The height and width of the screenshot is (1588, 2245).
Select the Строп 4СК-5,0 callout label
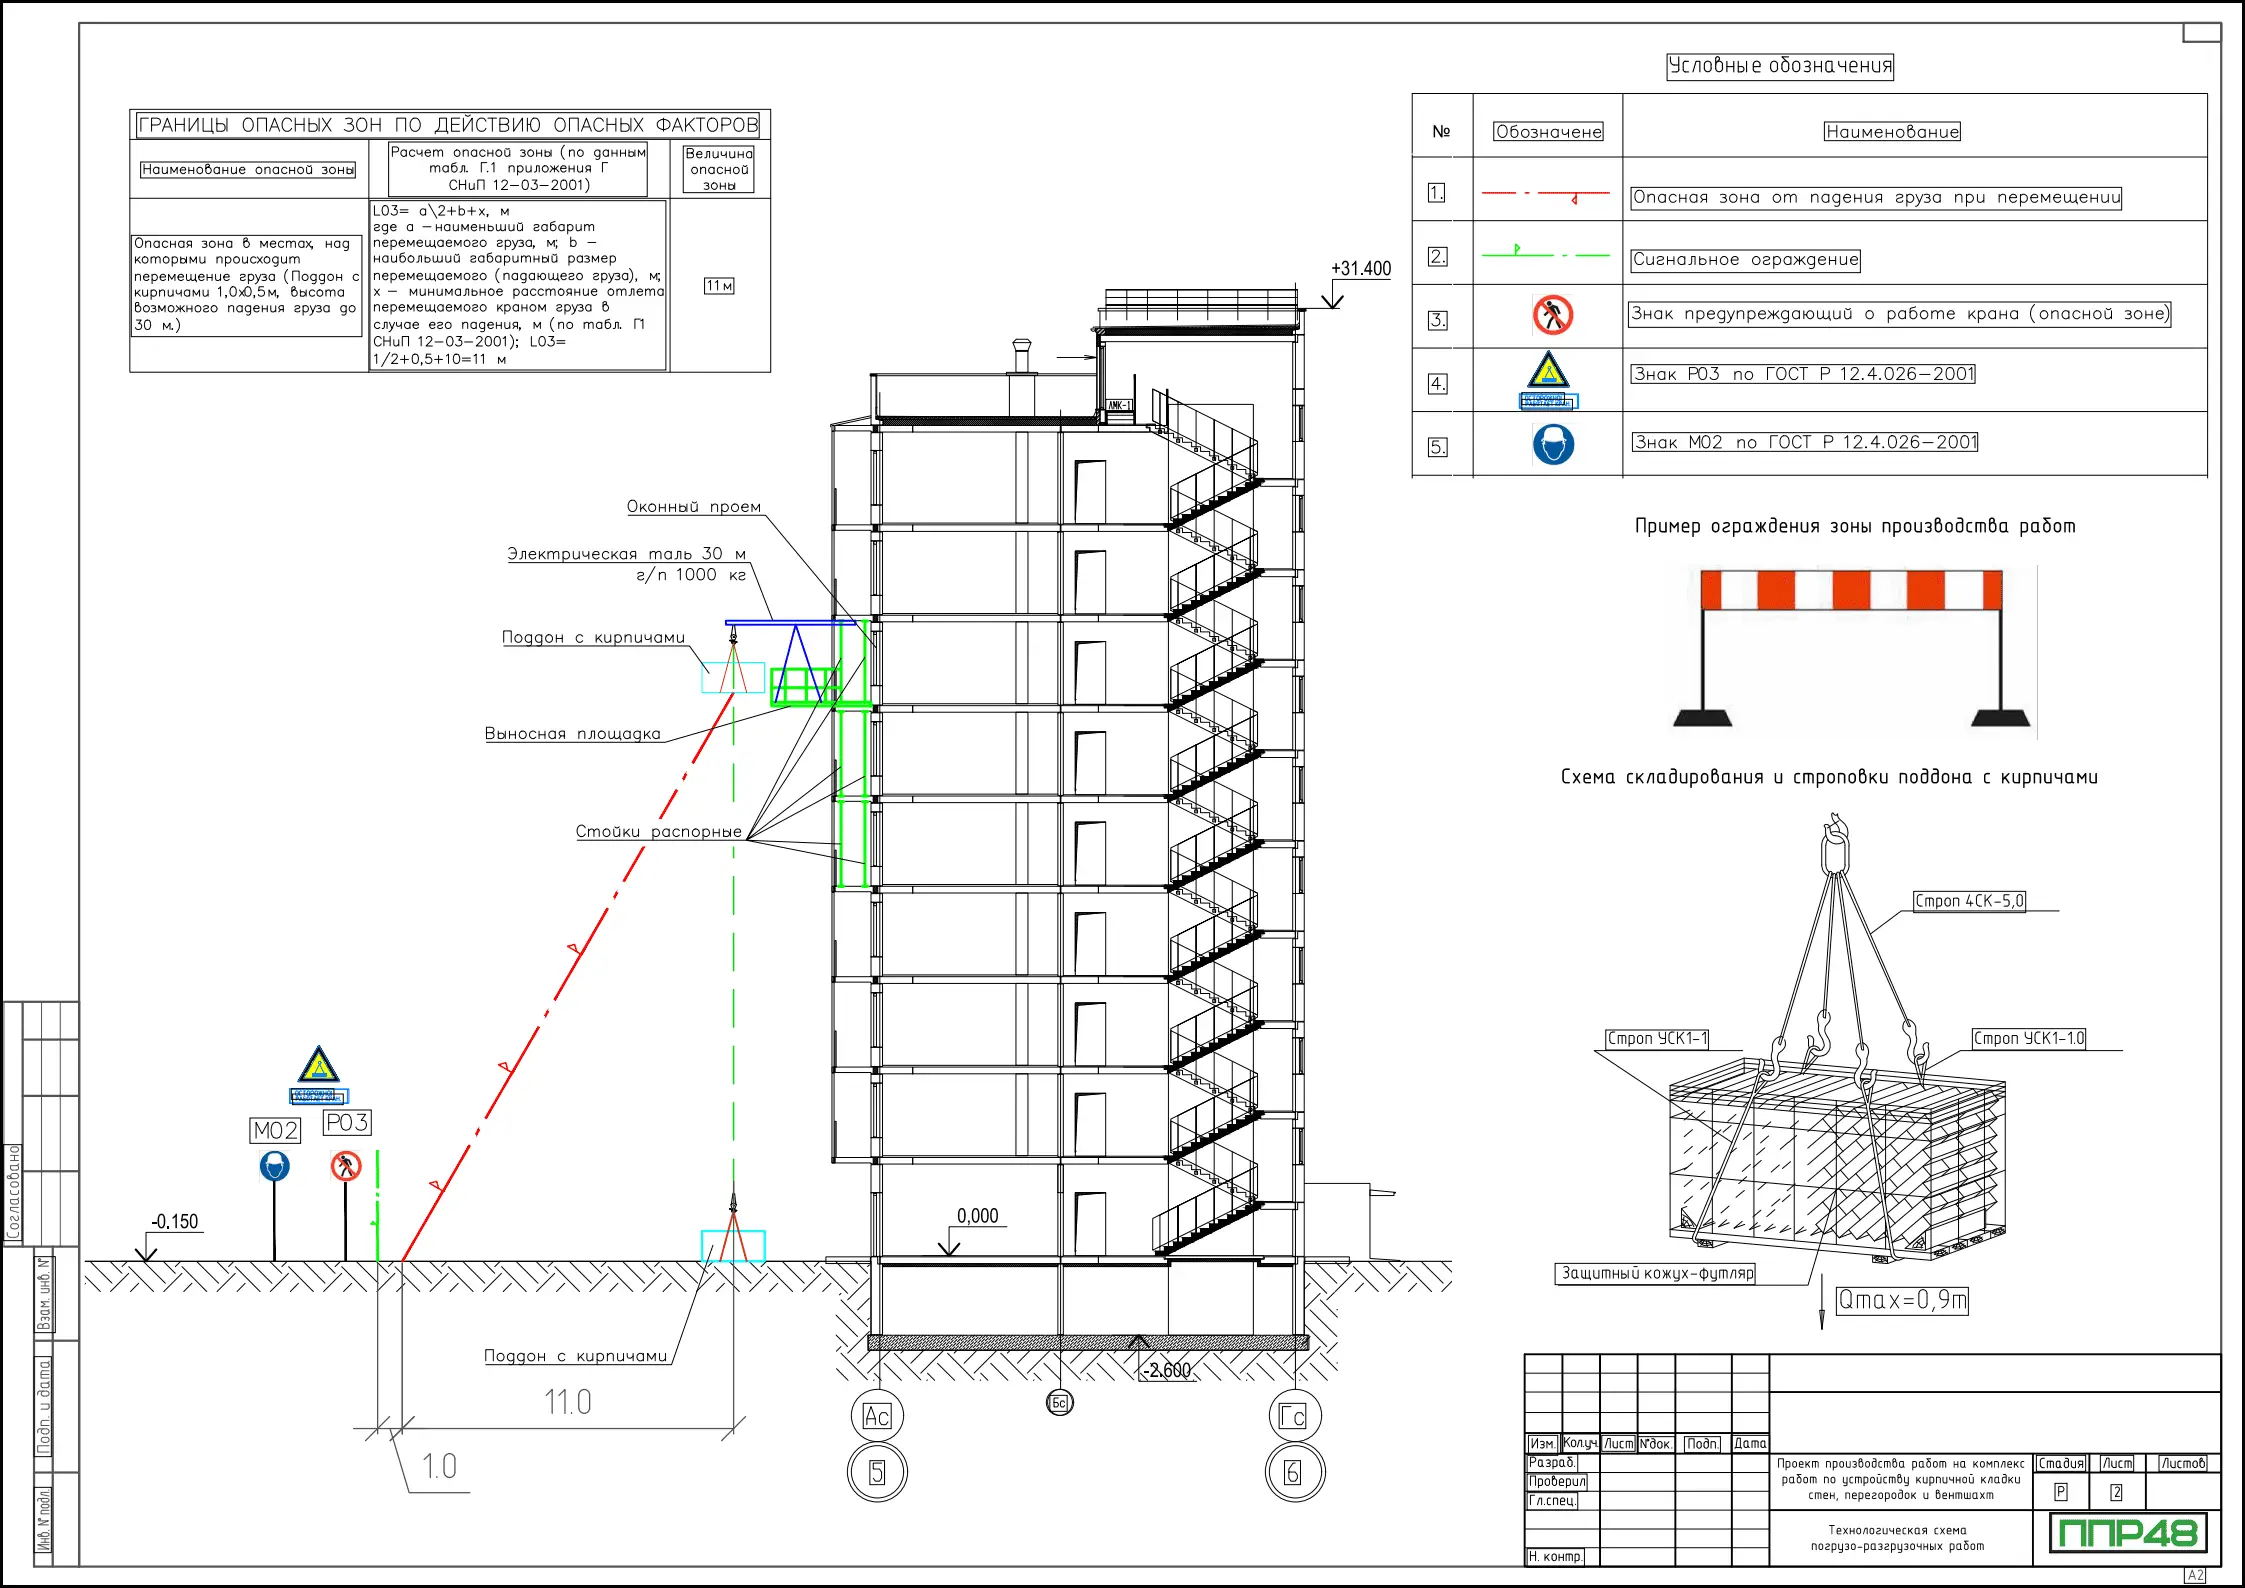1969,901
